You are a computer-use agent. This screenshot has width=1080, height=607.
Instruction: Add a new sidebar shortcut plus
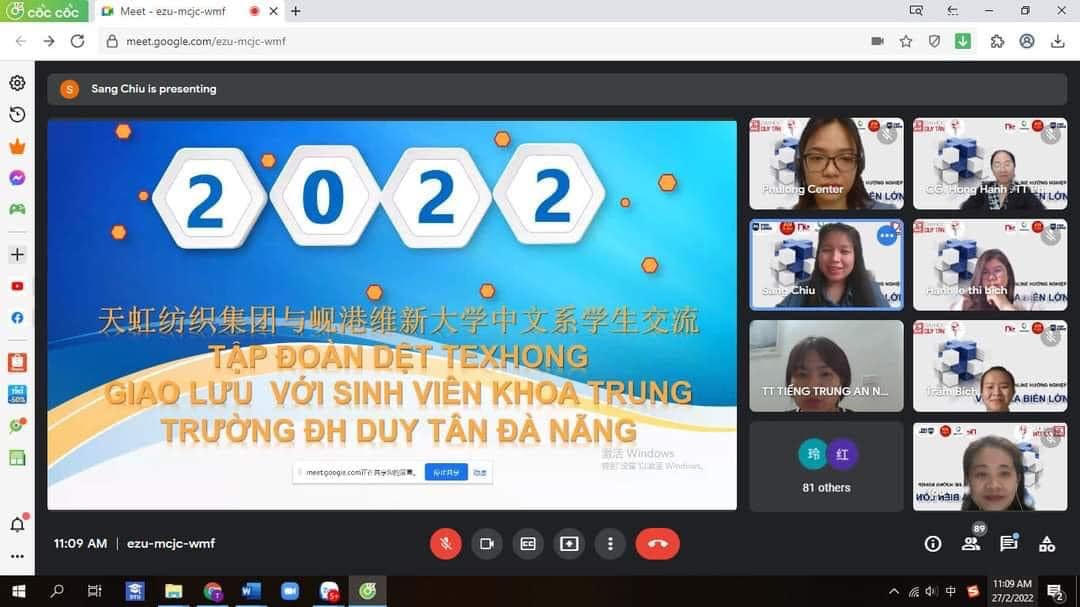(x=17, y=254)
